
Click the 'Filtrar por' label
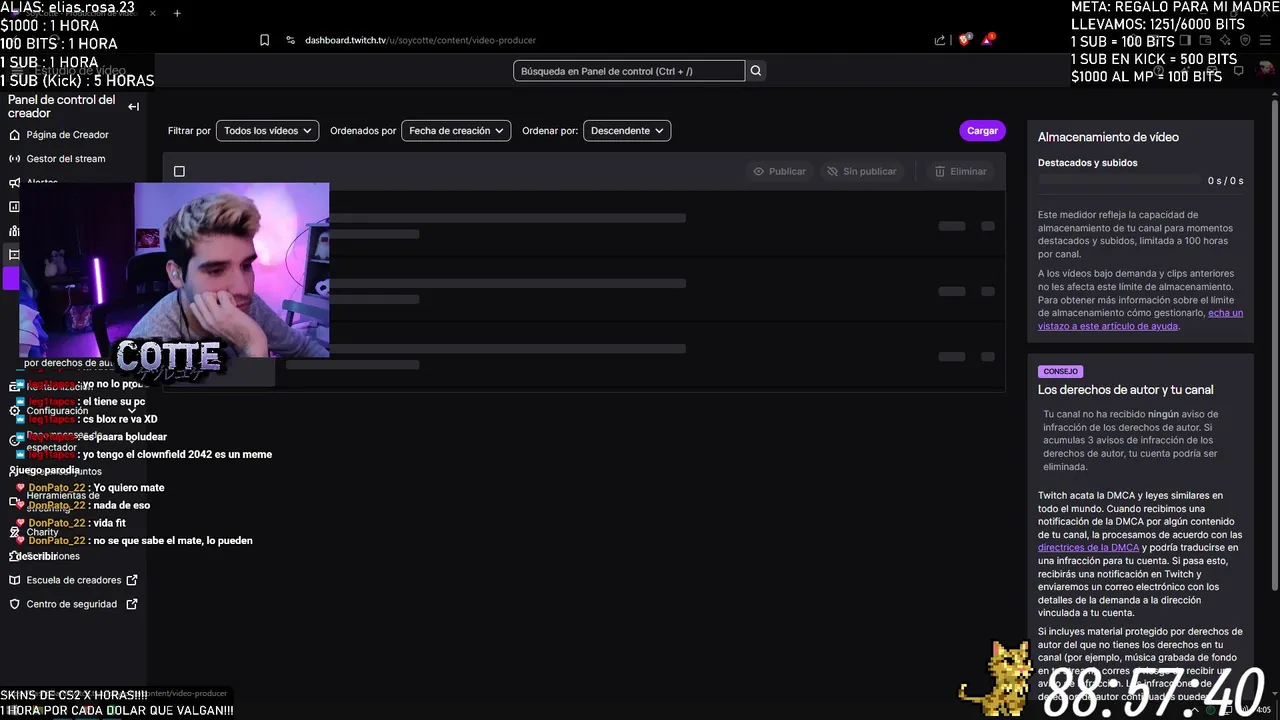click(189, 131)
